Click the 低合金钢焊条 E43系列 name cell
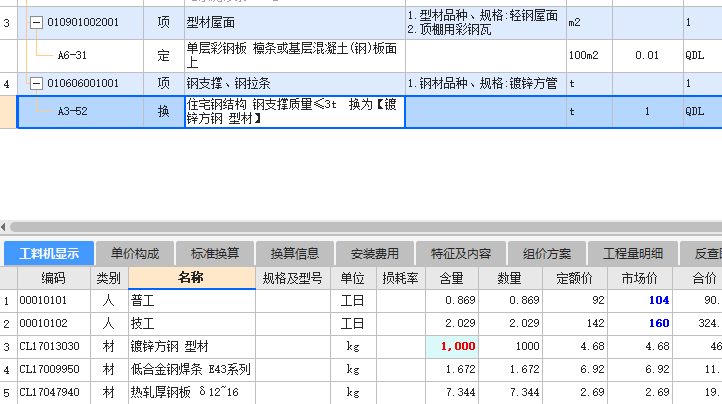 click(x=192, y=370)
